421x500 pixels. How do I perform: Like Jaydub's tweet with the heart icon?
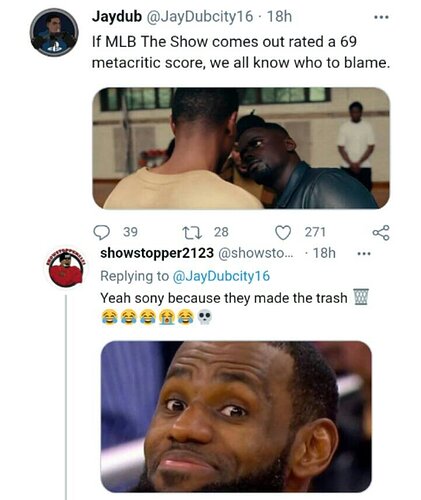pyautogui.click(x=283, y=232)
